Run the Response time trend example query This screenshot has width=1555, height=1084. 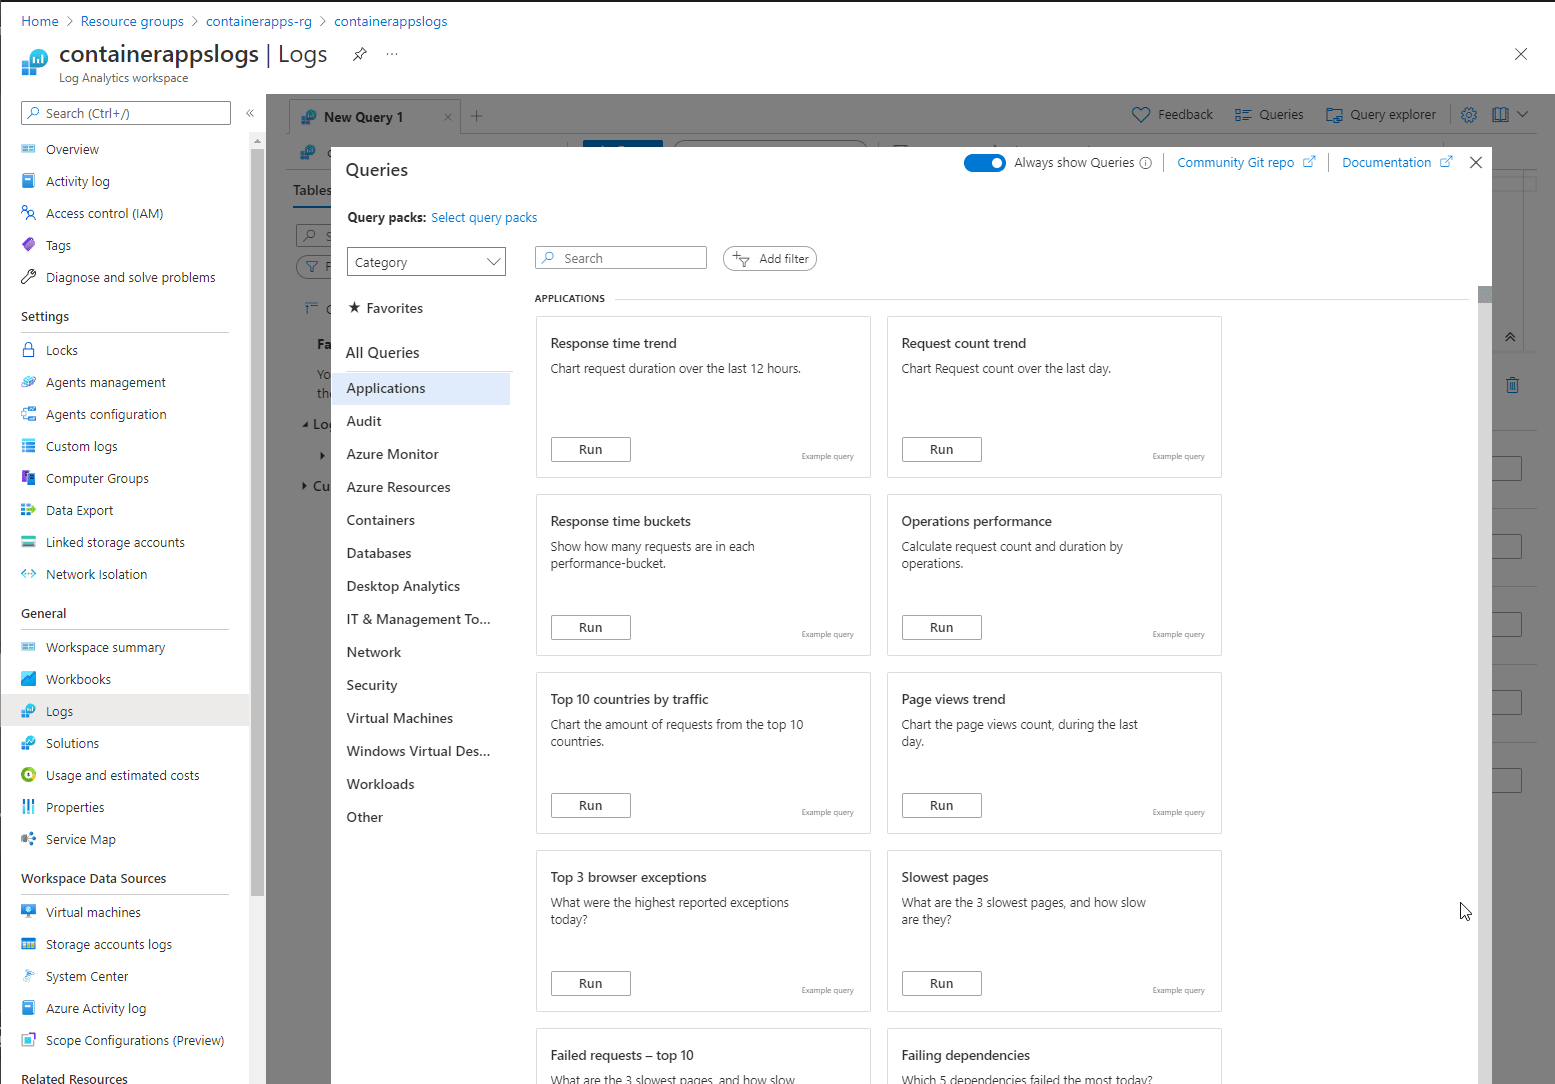pyautogui.click(x=590, y=449)
